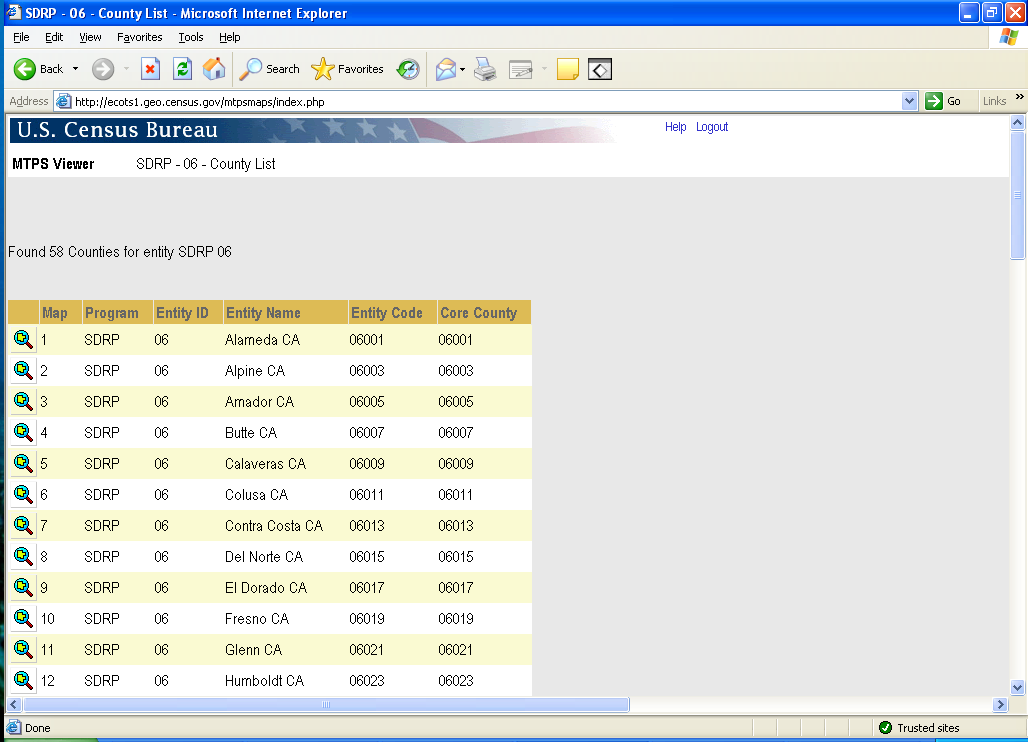This screenshot has width=1028, height=742.
Task: Open map viewer for Amador CA
Action: pyautogui.click(x=24, y=401)
